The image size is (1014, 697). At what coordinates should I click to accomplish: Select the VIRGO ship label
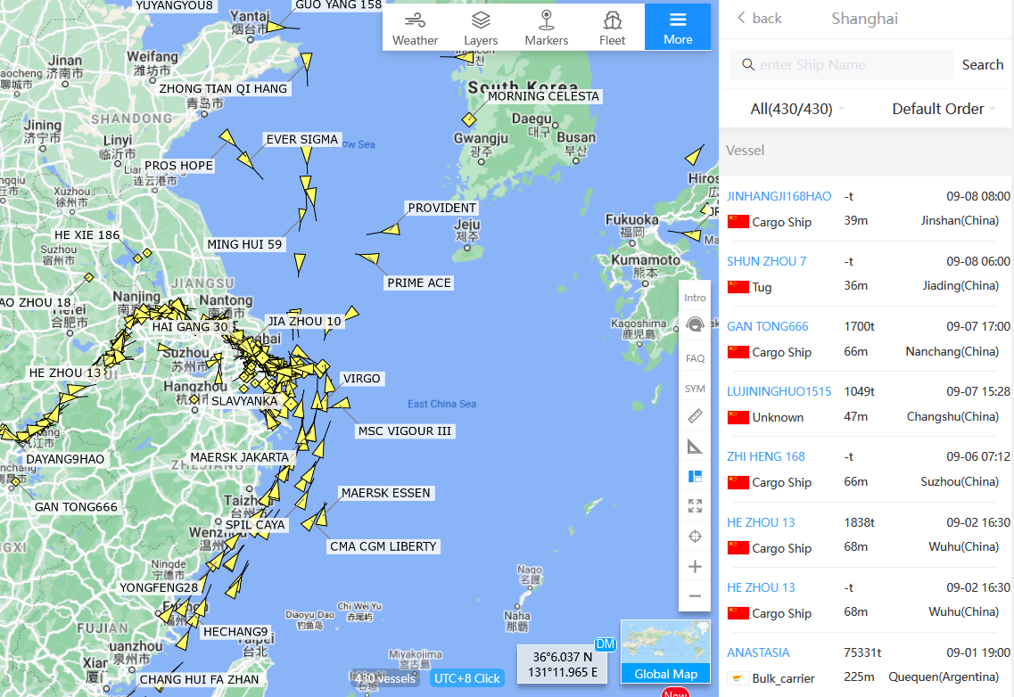click(361, 378)
